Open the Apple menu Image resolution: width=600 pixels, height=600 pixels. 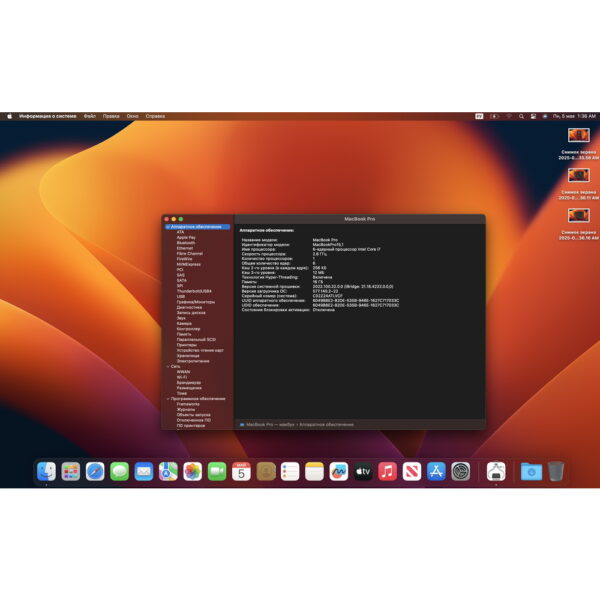10,116
